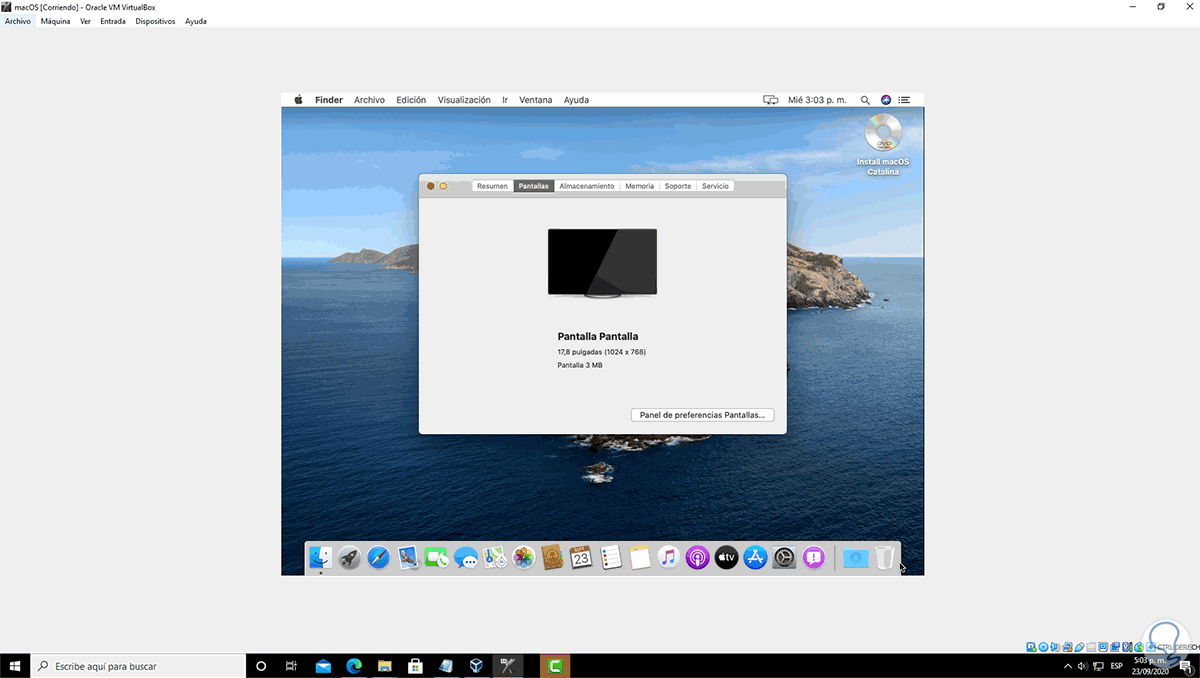Switch to the Almacenamiento tab
Viewport: 1200px width, 678px height.
tap(587, 186)
